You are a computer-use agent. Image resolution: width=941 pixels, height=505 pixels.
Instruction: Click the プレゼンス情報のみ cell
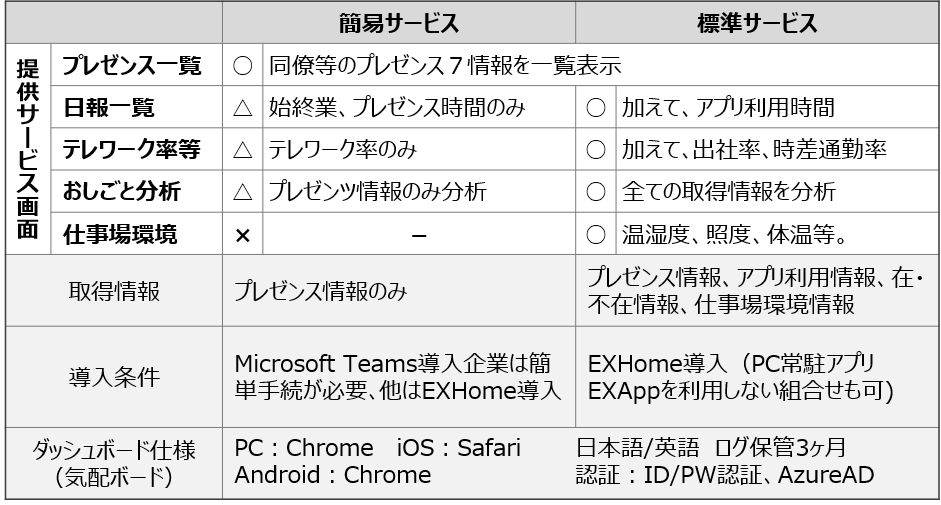[x=320, y=291]
